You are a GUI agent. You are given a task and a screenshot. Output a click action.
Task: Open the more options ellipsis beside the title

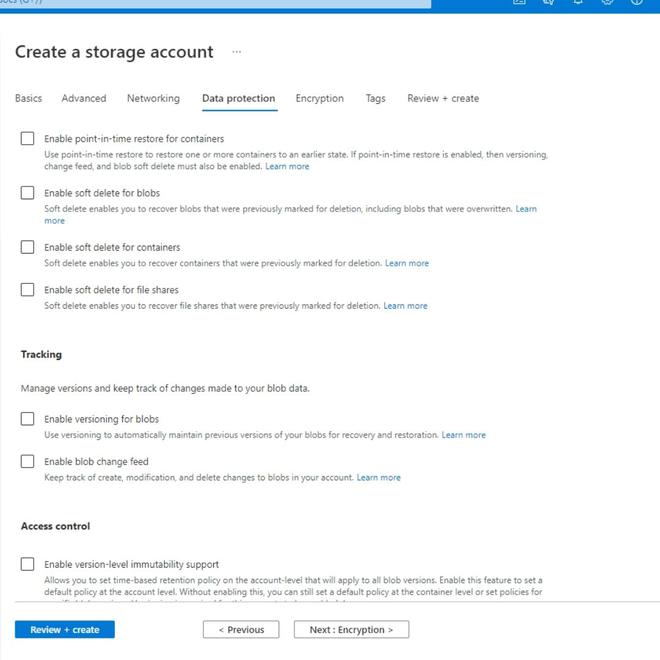click(236, 52)
